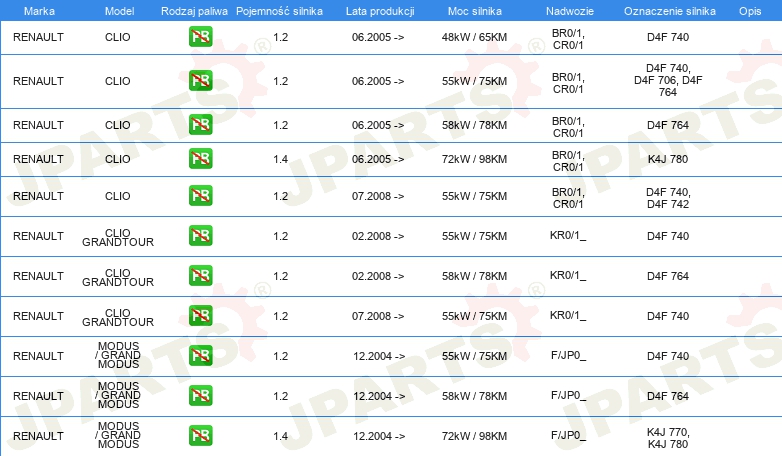Click CLIO GRANDTOUR in the 58kW / 78KM row

118,277
